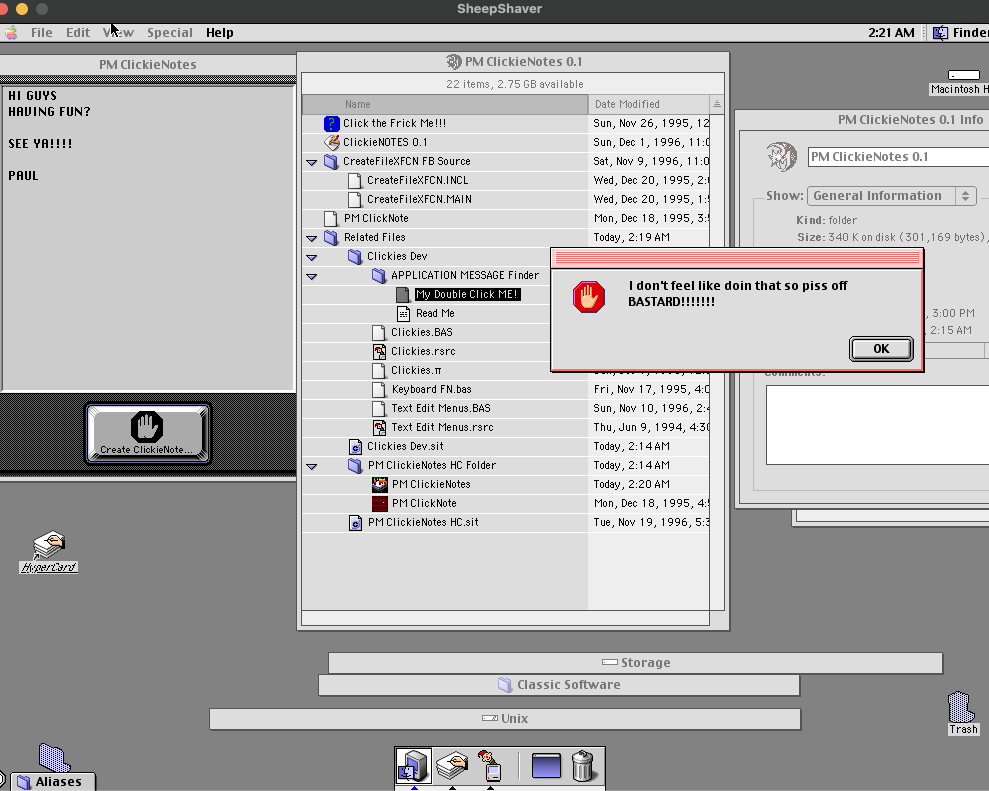
Task: Collapse the PM ClickieNotes HC Folder triangle
Action: [312, 467]
